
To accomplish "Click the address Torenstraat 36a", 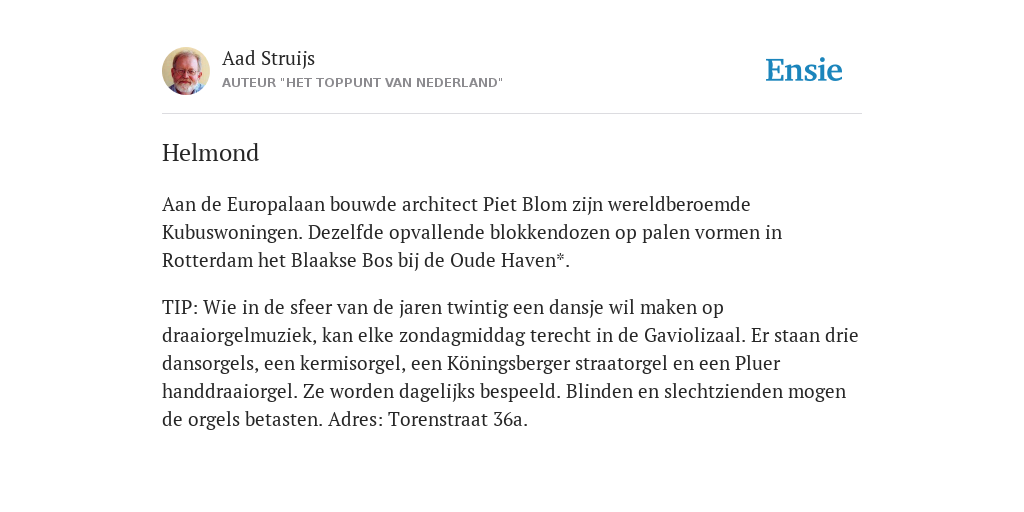I will [456, 420].
